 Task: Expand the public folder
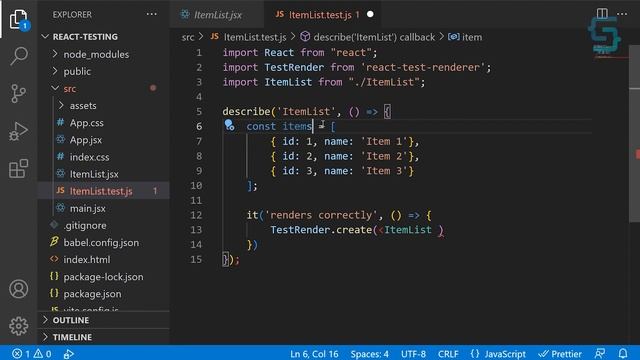tap(77, 71)
